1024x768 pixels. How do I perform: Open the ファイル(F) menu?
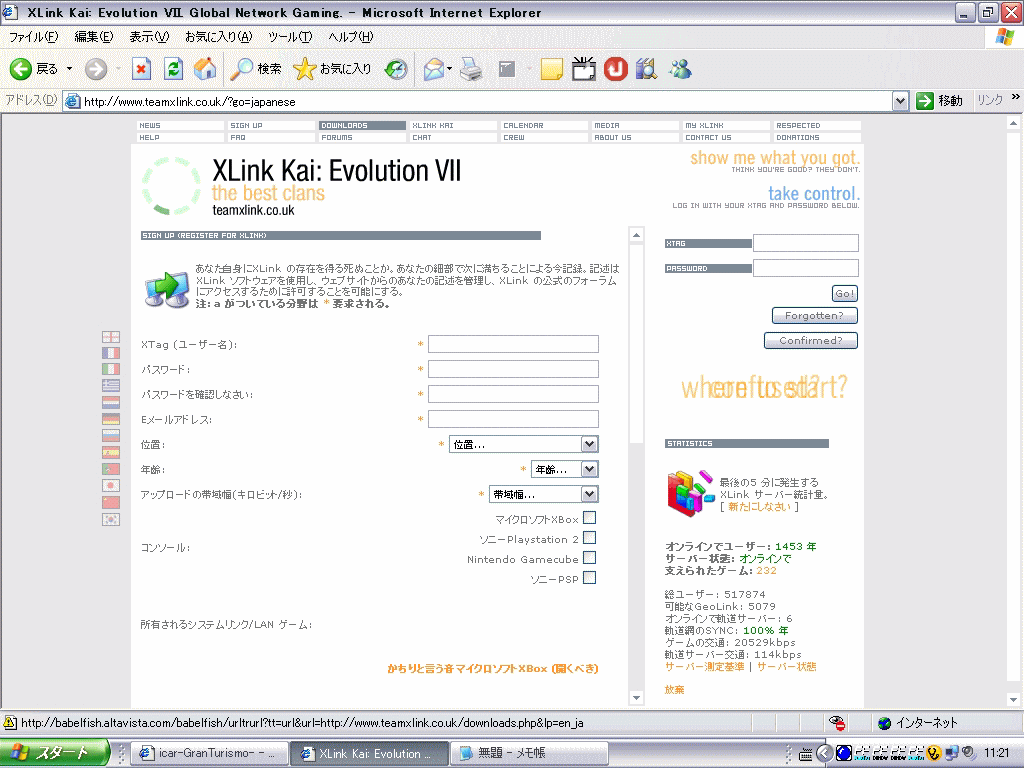(x=33, y=37)
